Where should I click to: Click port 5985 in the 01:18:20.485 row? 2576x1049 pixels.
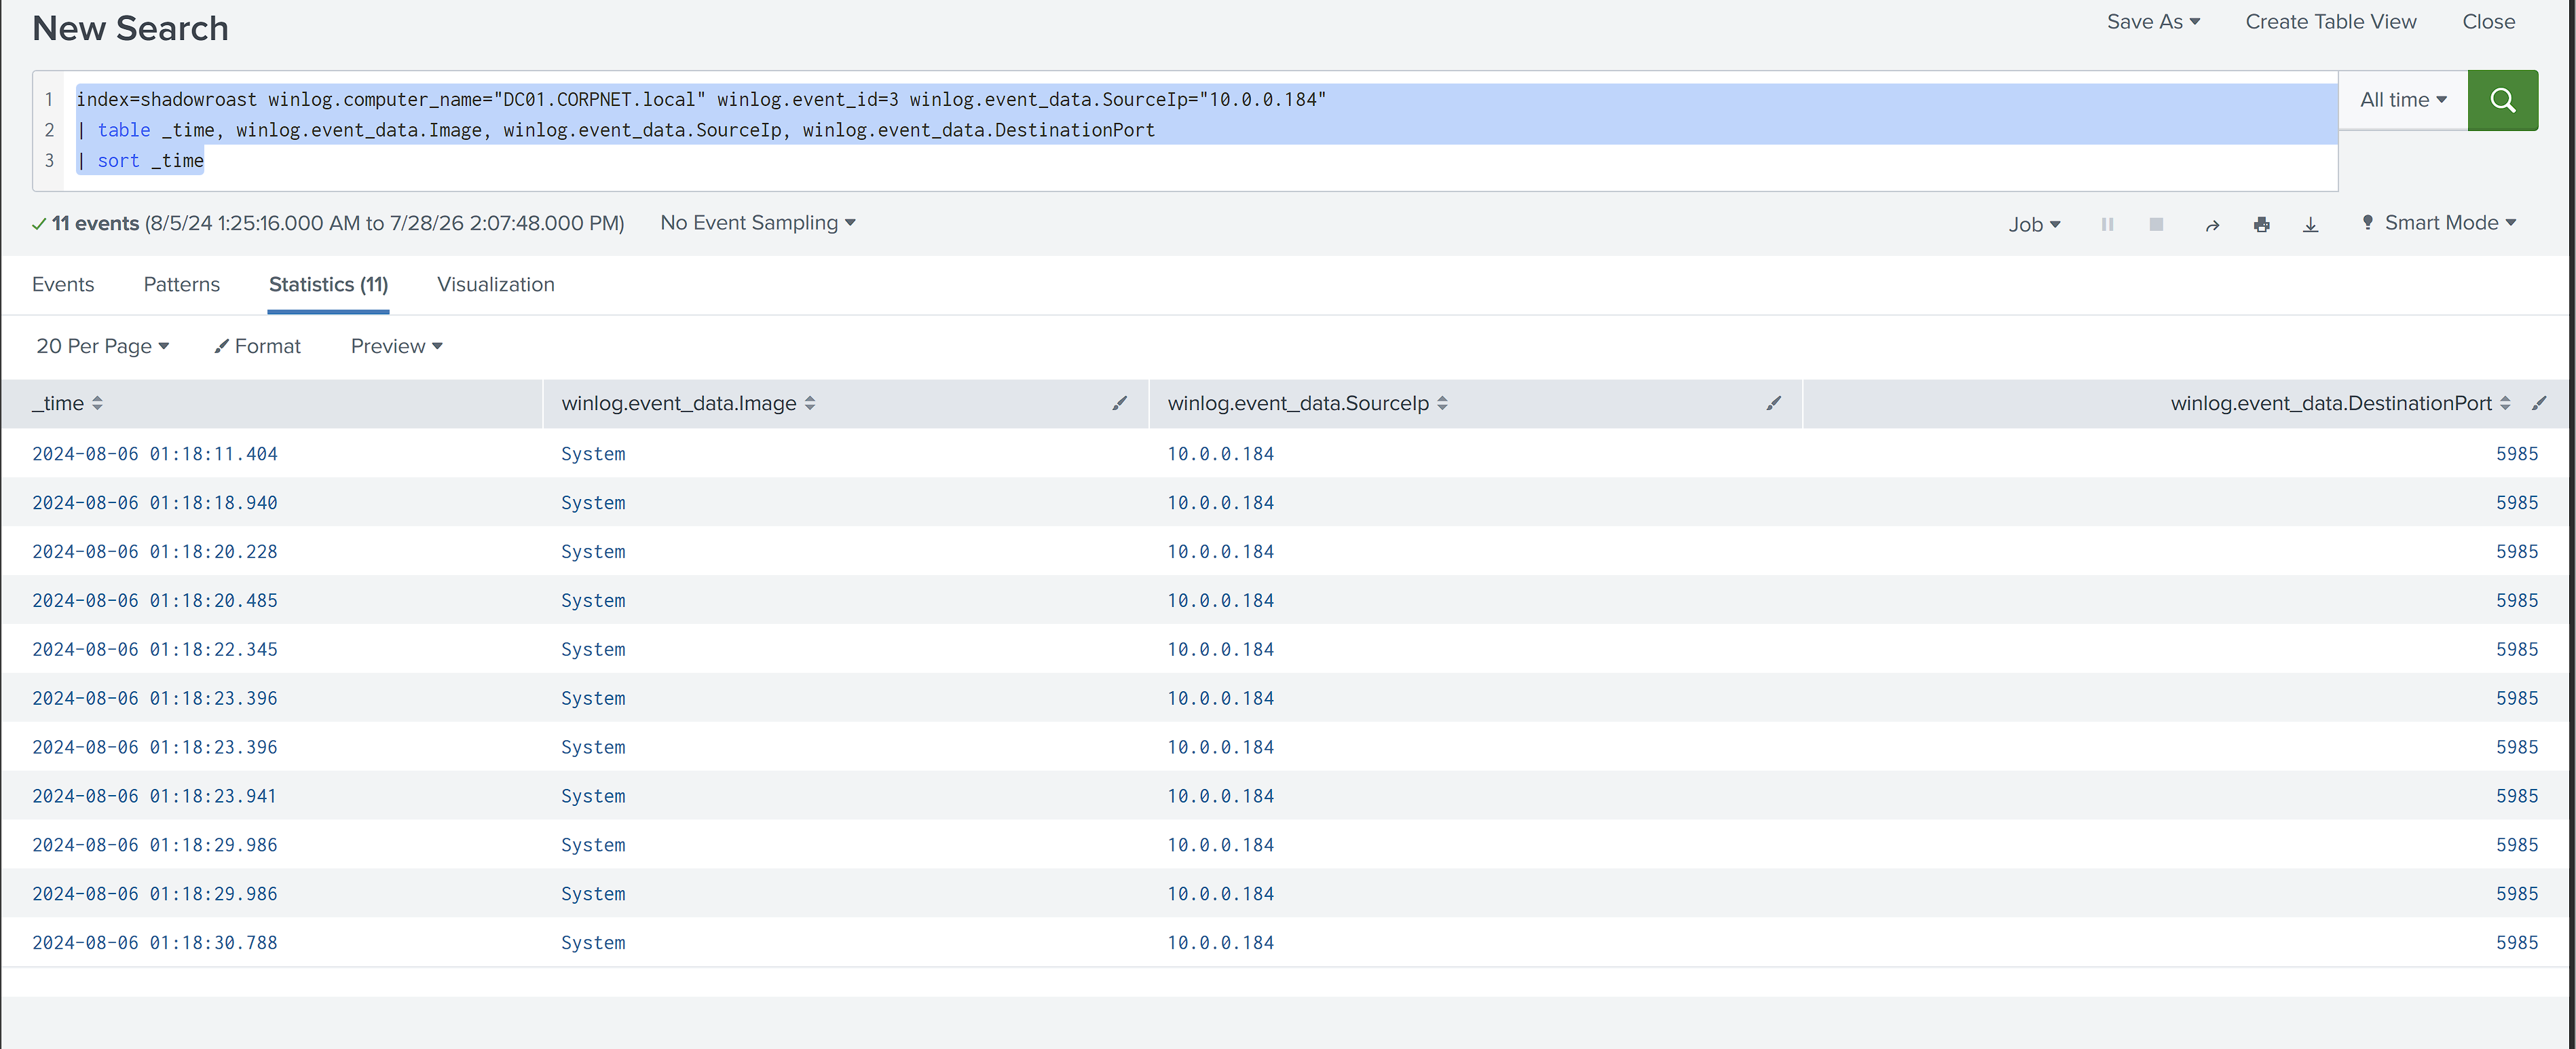tap(2517, 601)
